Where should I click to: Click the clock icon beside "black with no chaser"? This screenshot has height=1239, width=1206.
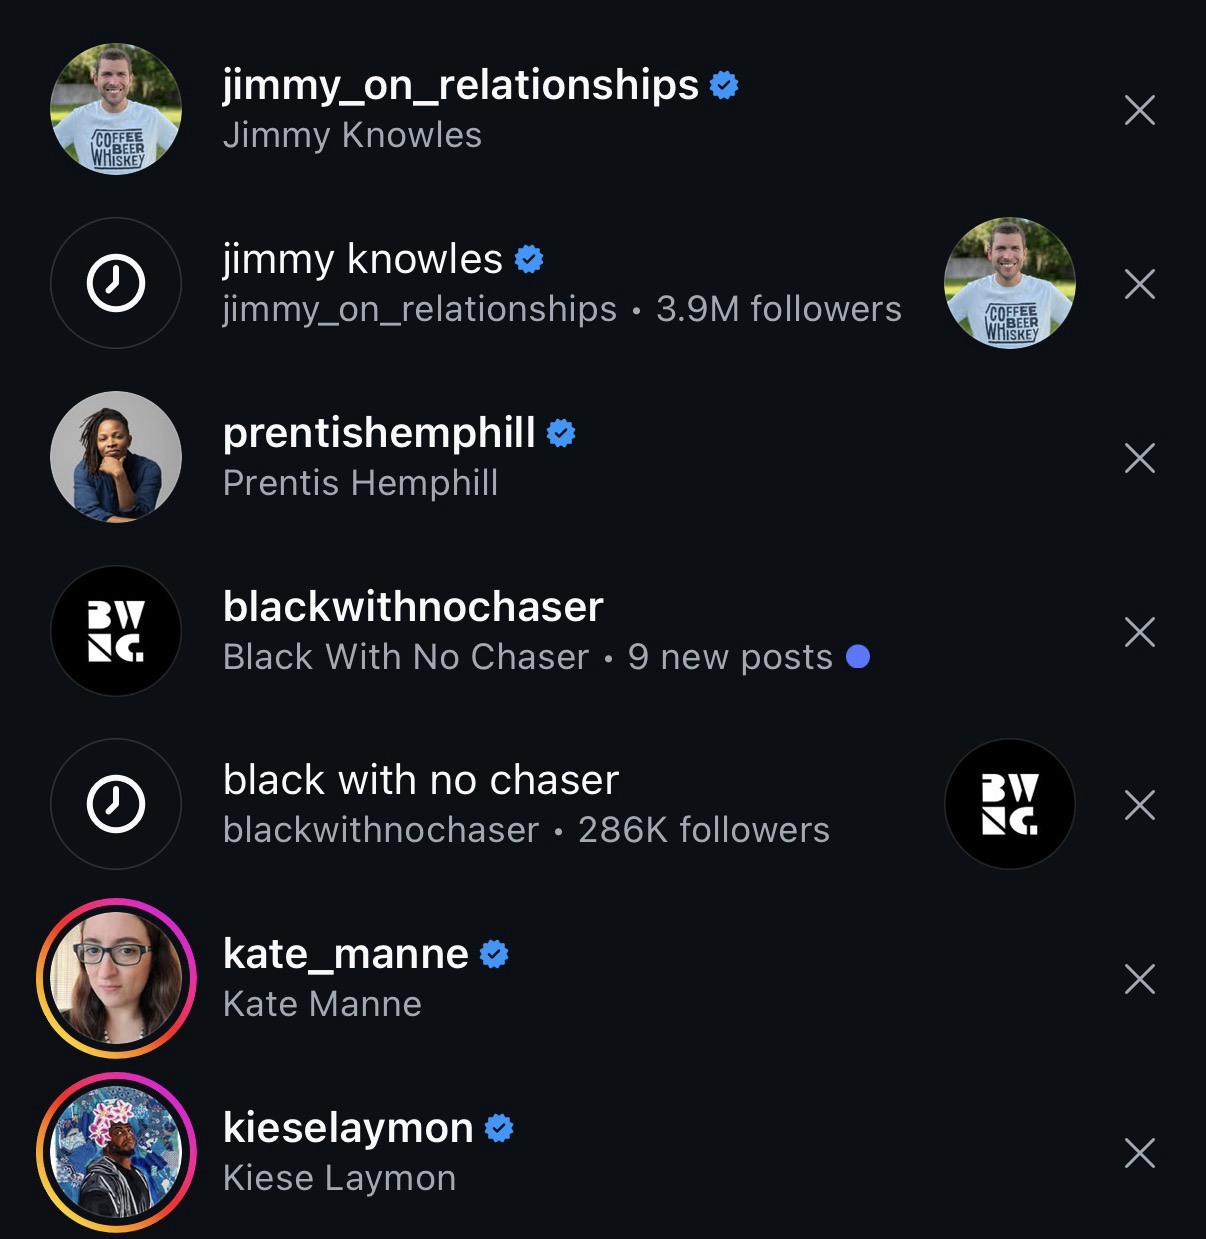[x=116, y=804]
